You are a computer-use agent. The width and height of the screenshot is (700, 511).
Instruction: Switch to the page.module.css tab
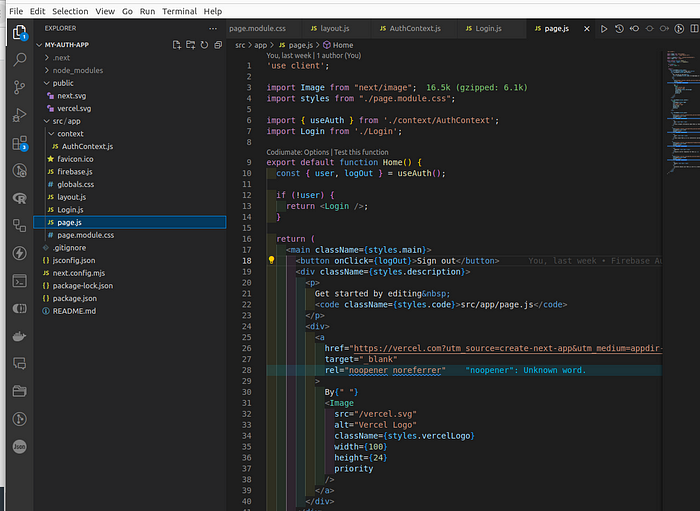pos(258,29)
